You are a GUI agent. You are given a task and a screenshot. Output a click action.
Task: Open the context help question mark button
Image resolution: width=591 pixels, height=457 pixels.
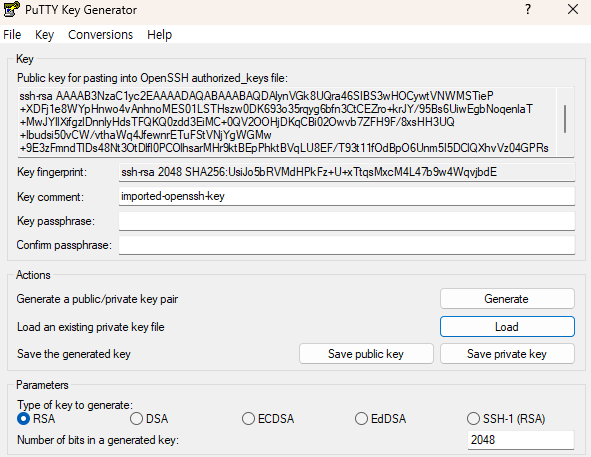(528, 9)
